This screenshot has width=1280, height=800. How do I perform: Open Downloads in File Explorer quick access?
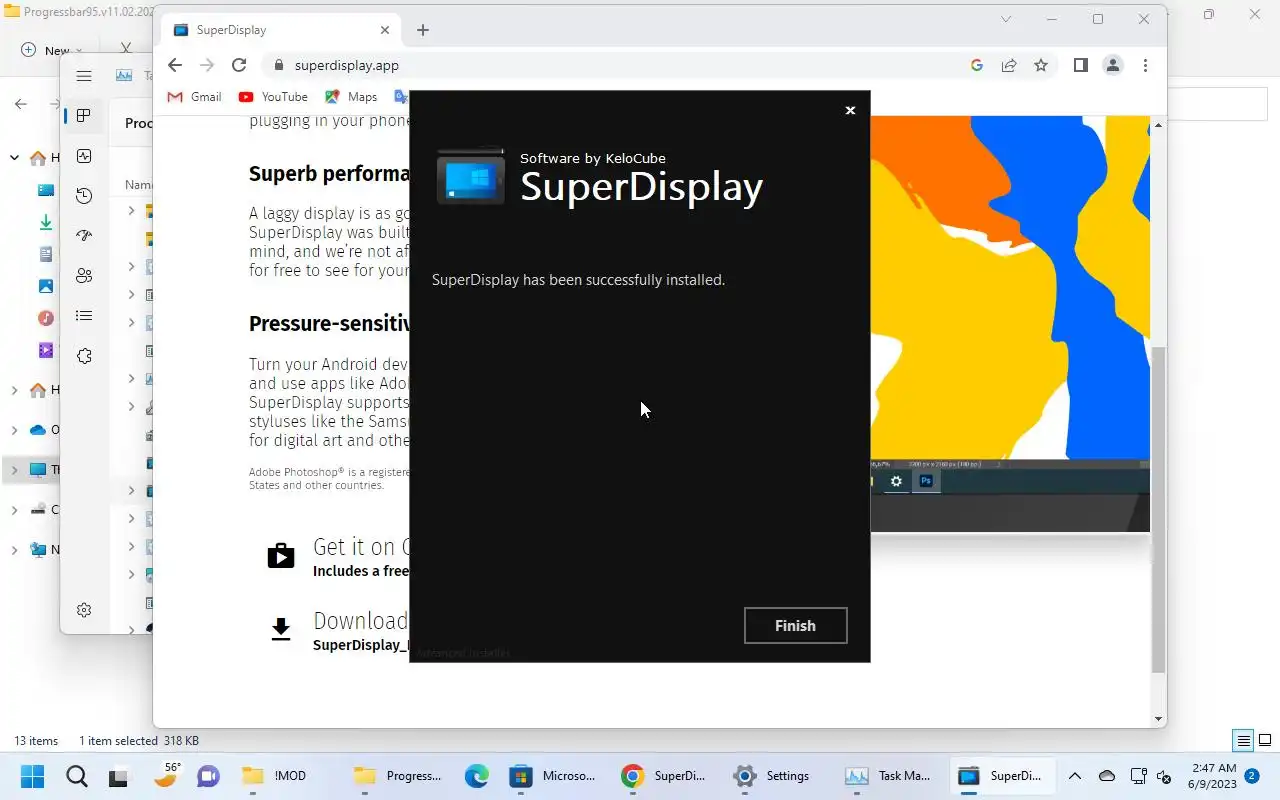pyautogui.click(x=45, y=222)
